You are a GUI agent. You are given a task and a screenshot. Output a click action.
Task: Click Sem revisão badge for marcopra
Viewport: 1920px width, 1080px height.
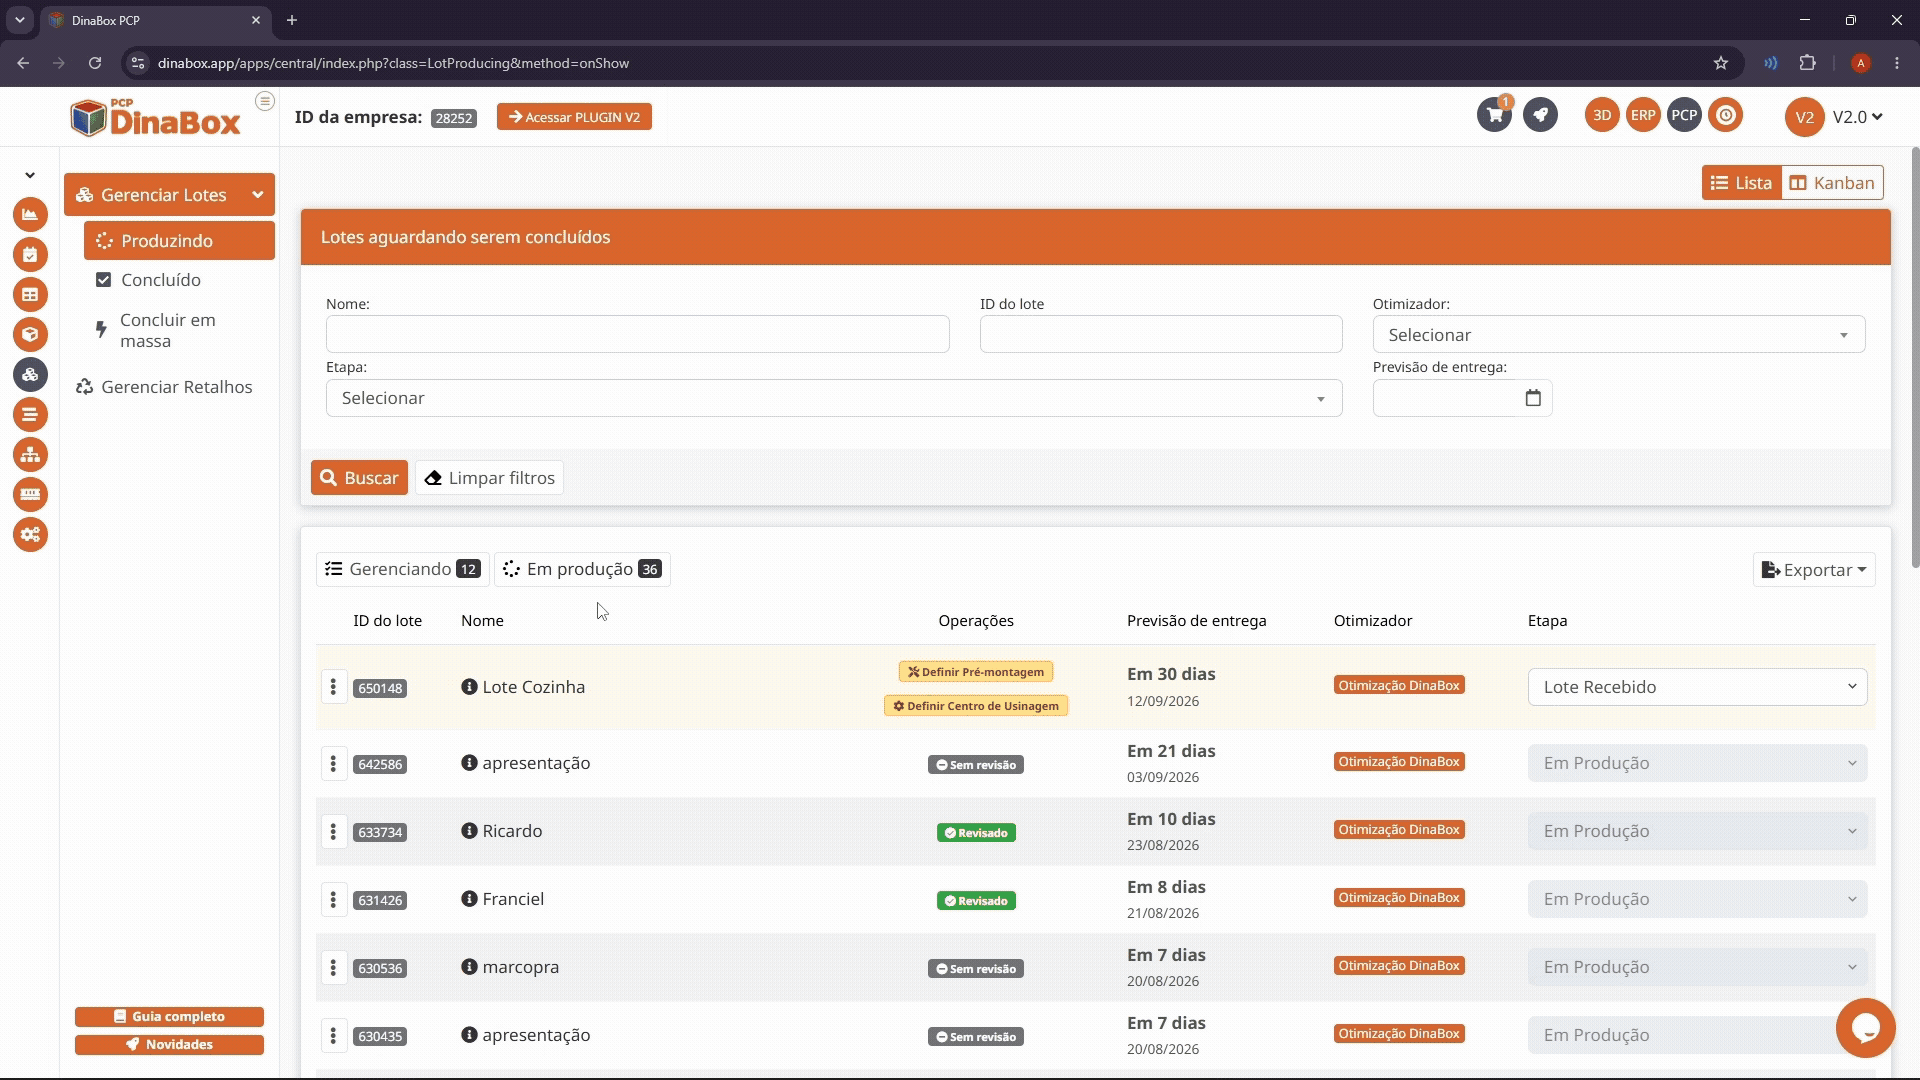pos(976,968)
